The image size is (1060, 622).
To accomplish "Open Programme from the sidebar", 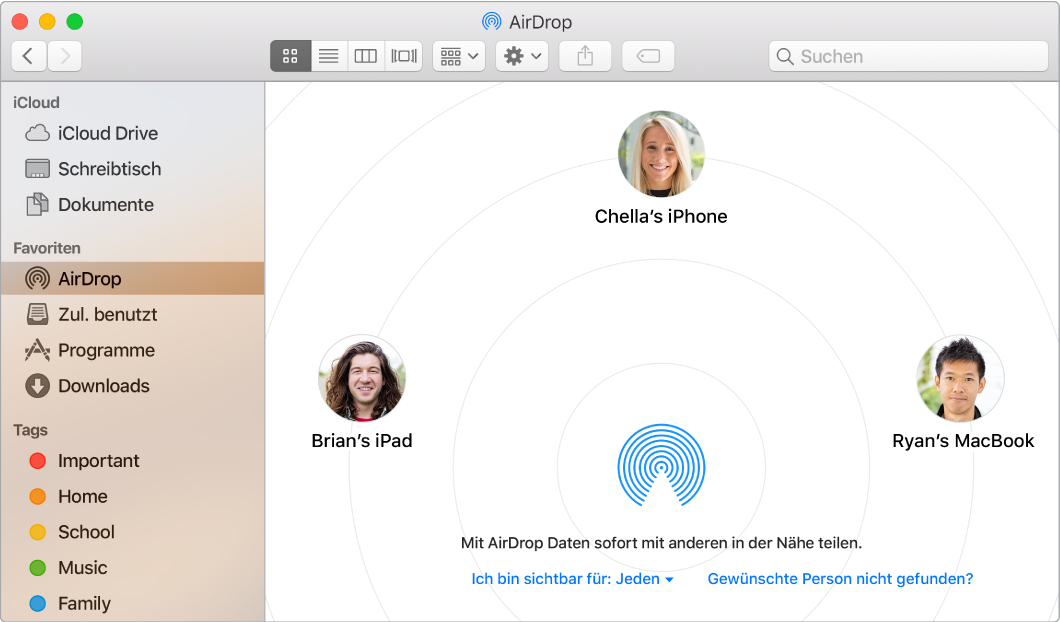I will pyautogui.click(x=106, y=350).
